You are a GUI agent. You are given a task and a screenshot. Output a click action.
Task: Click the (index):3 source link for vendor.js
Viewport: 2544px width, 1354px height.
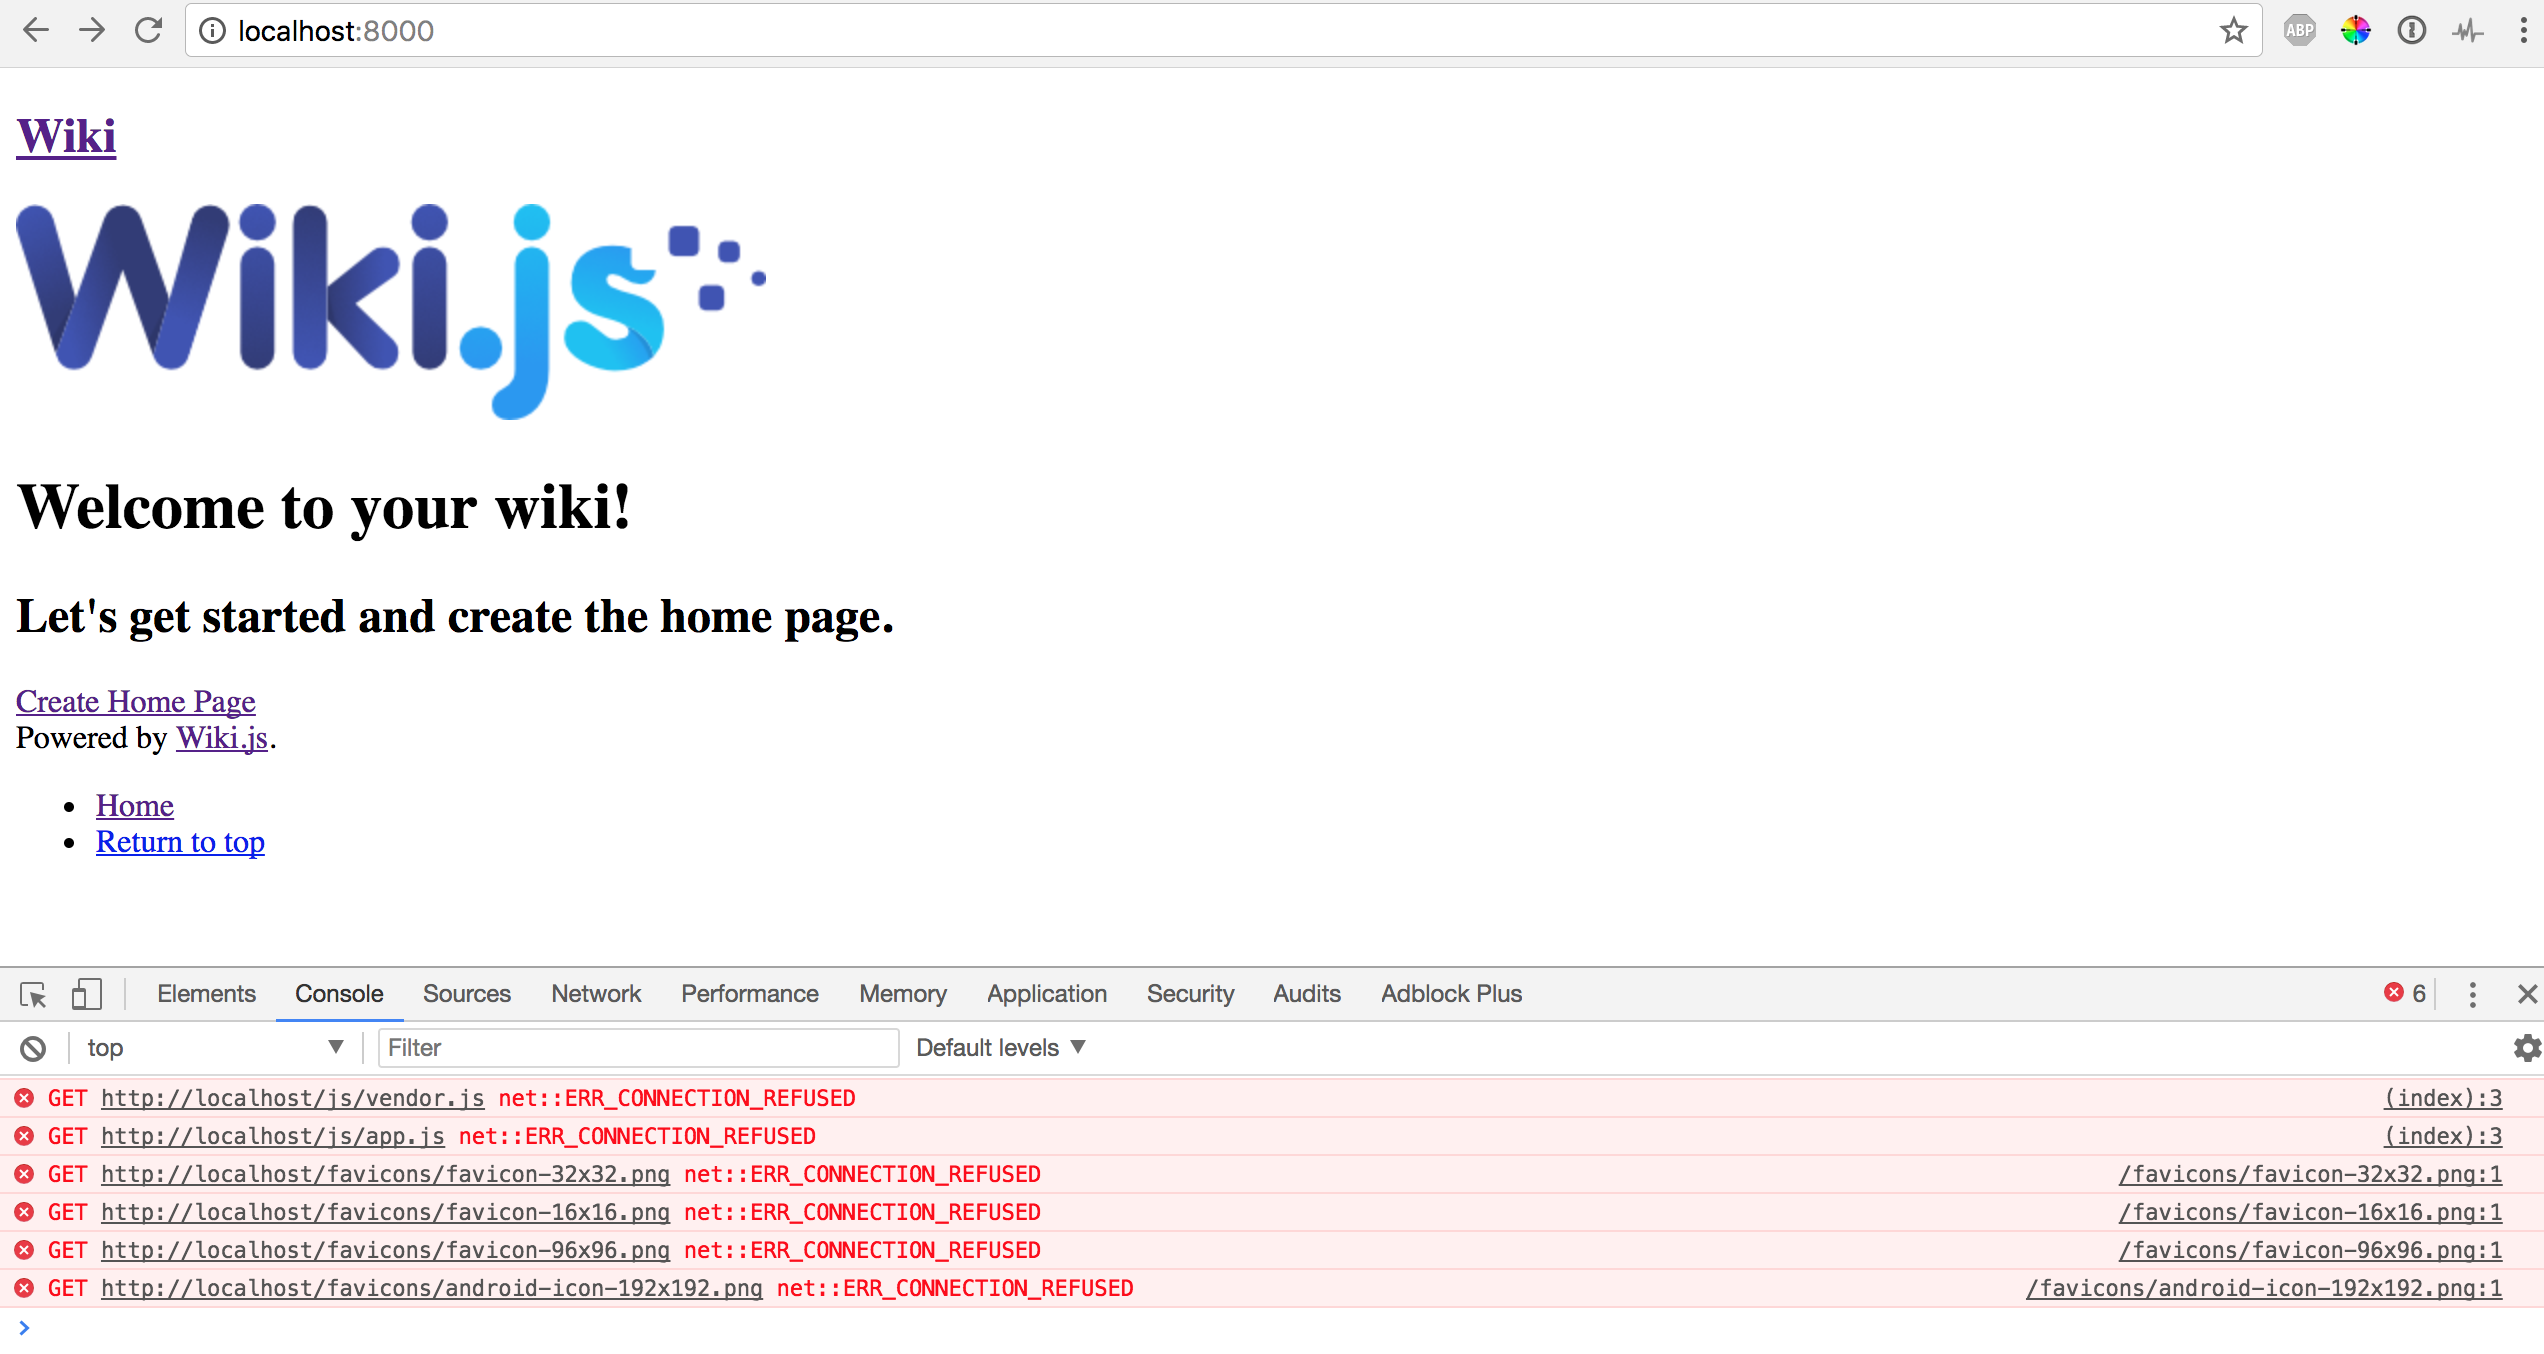(2443, 1098)
